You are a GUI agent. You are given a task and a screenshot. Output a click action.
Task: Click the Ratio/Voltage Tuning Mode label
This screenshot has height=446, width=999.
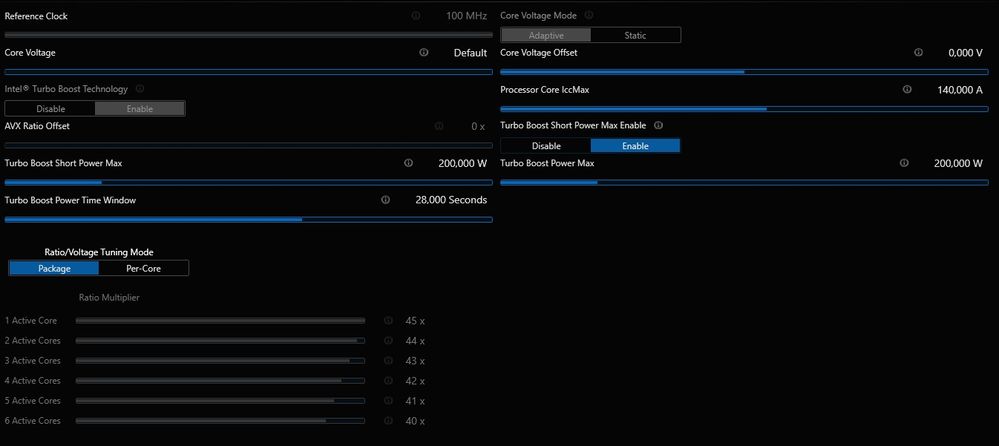tap(99, 252)
